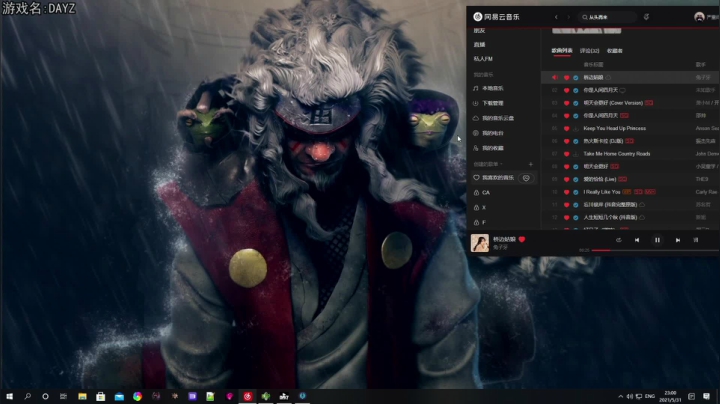Show hidden tray icons chevron

tap(620, 396)
